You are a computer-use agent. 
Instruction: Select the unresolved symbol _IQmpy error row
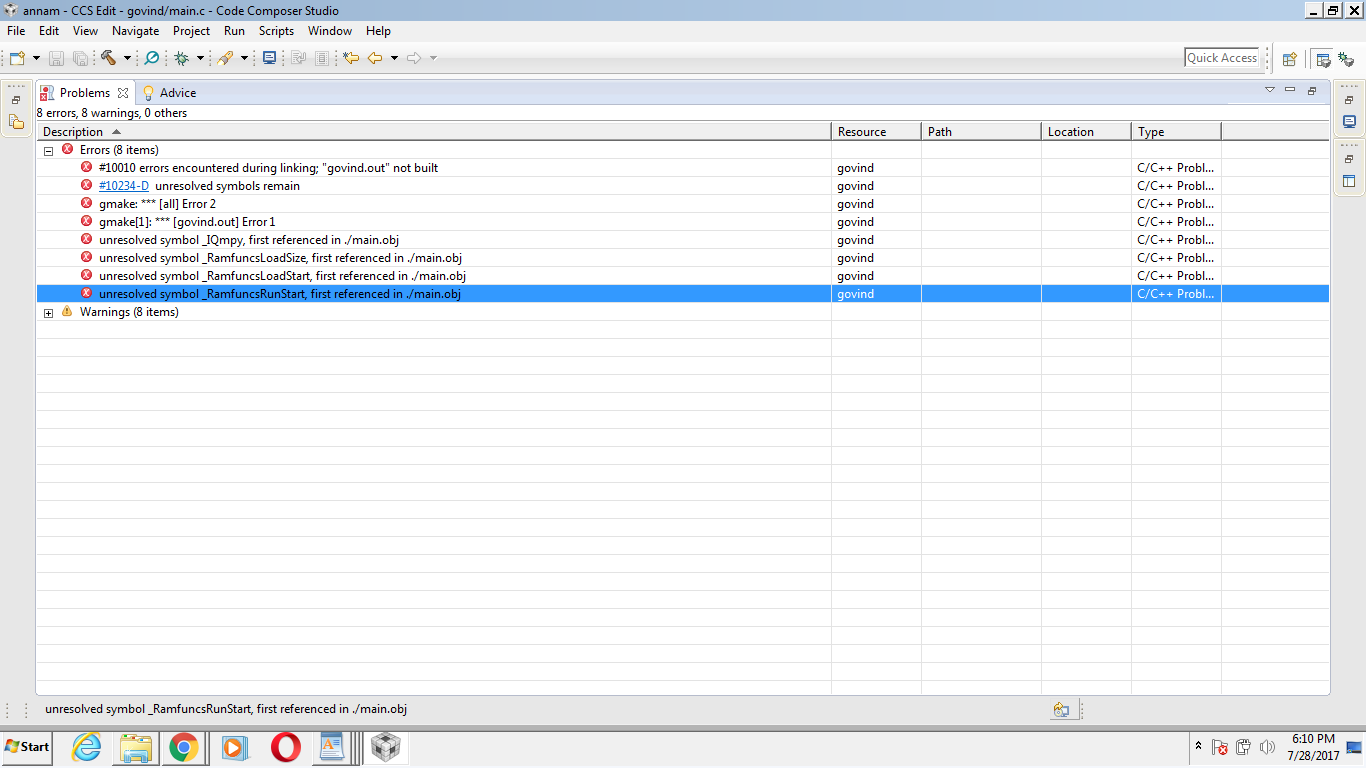coord(683,240)
